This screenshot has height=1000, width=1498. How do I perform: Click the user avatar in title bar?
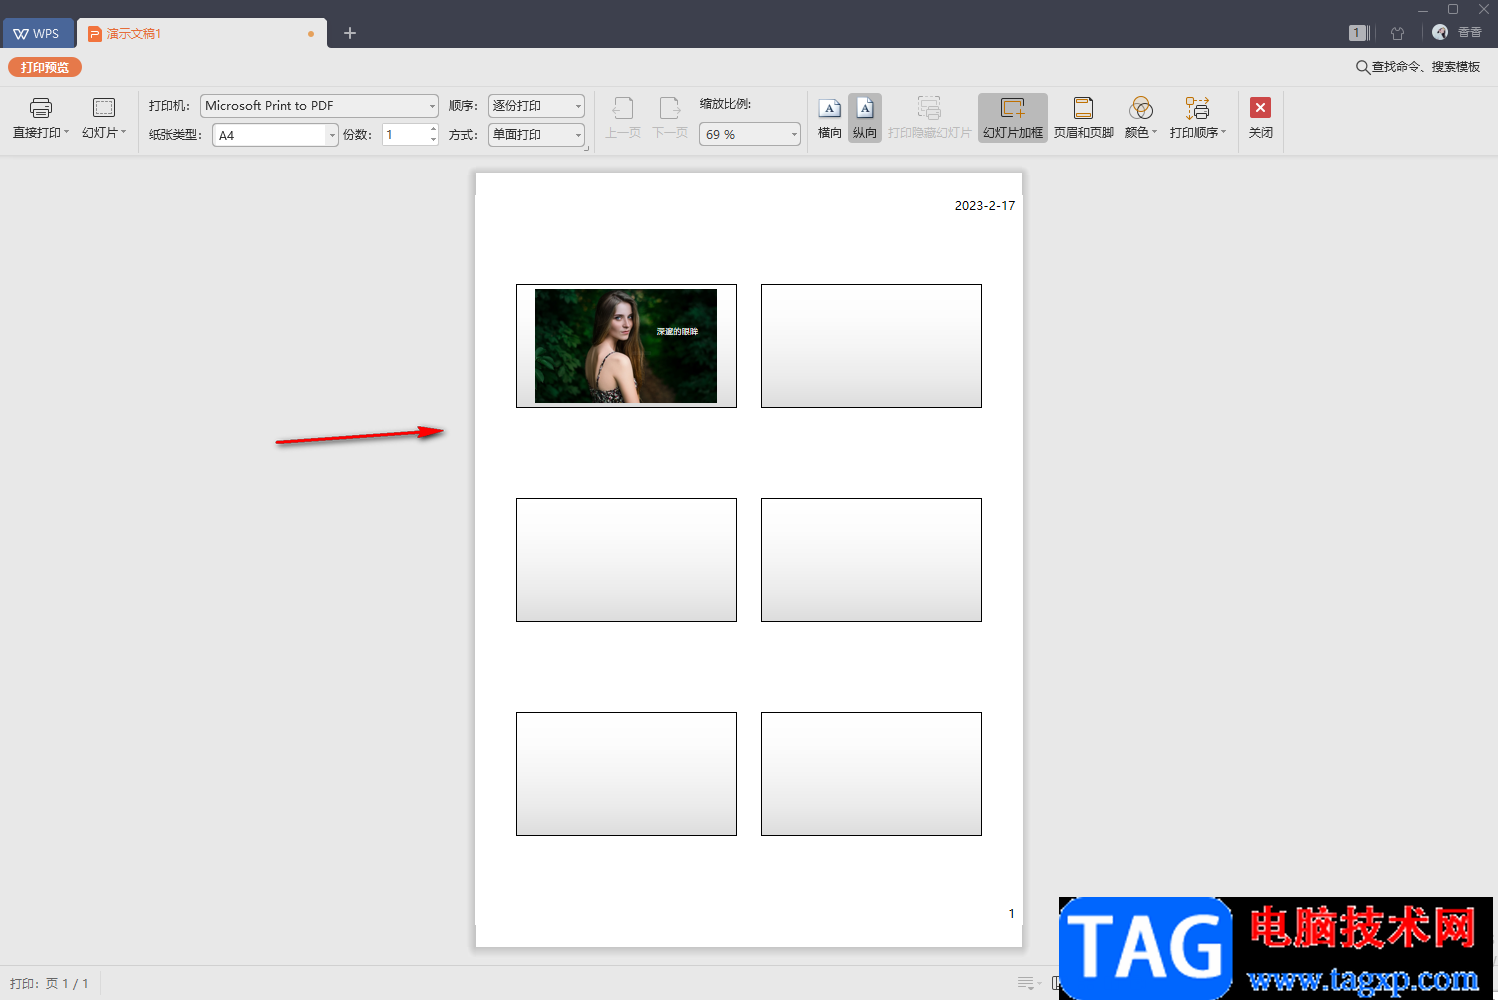[x=1440, y=32]
